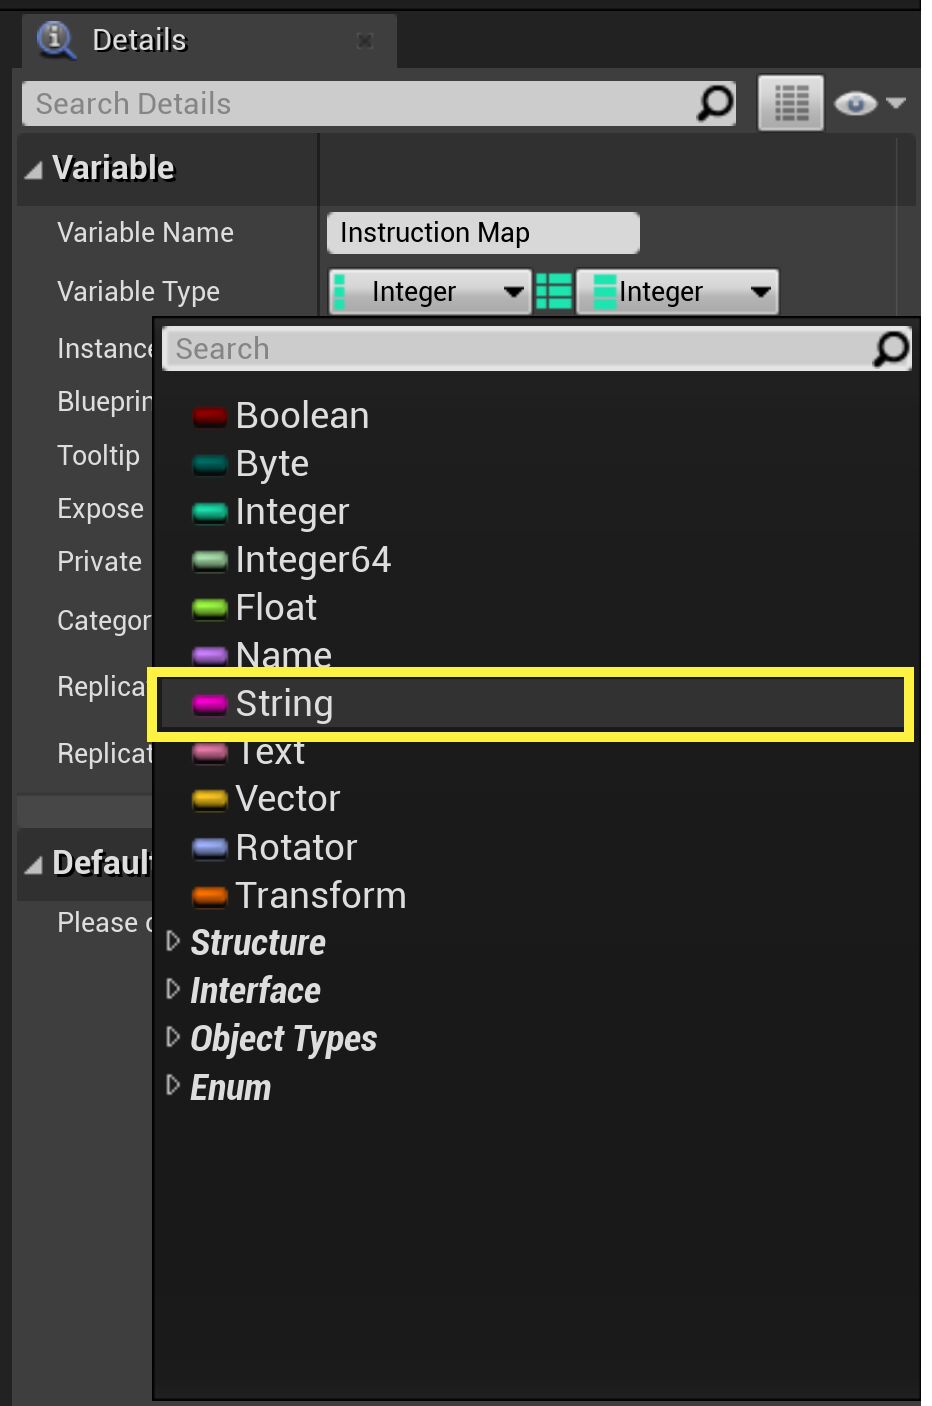The image size is (932, 1406).
Task: Click the Instruction Map variable name field
Action: (482, 232)
